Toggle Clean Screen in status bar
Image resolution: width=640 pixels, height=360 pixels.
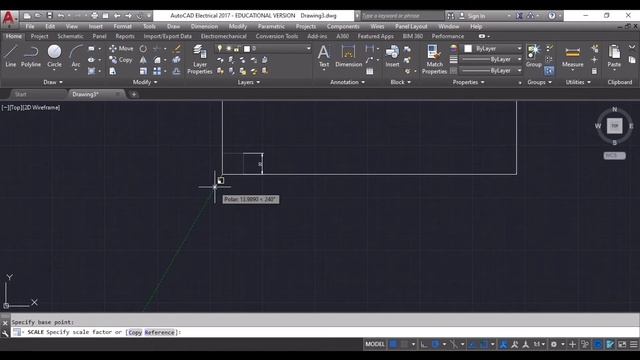tap(622, 344)
